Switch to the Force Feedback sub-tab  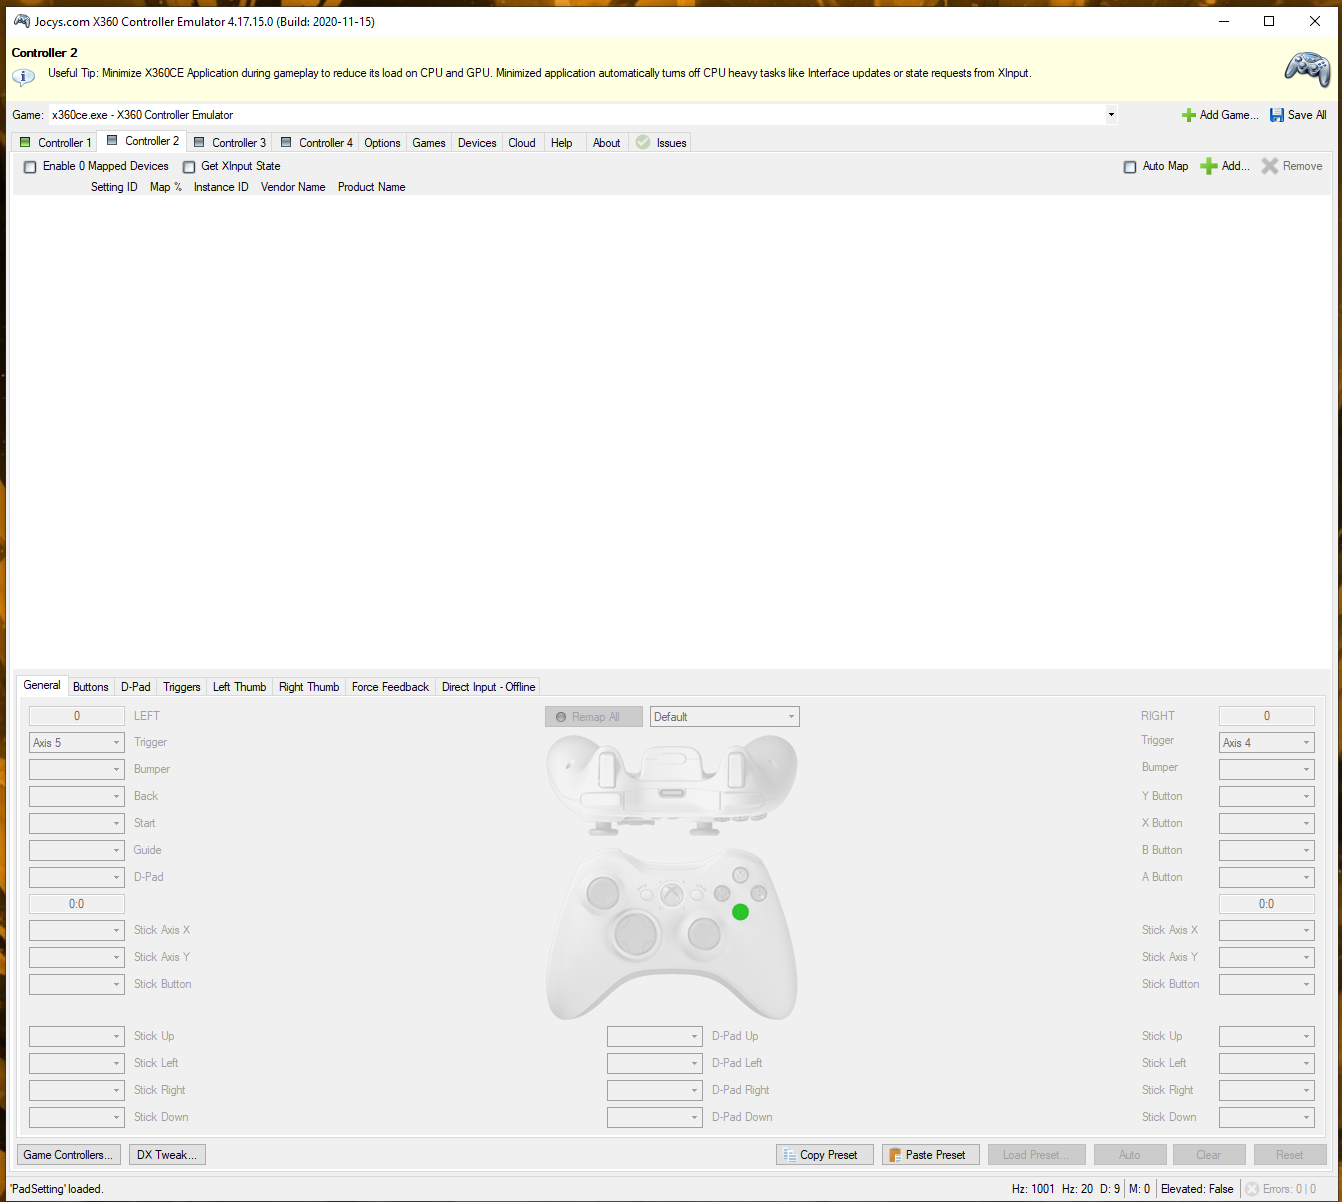point(390,687)
